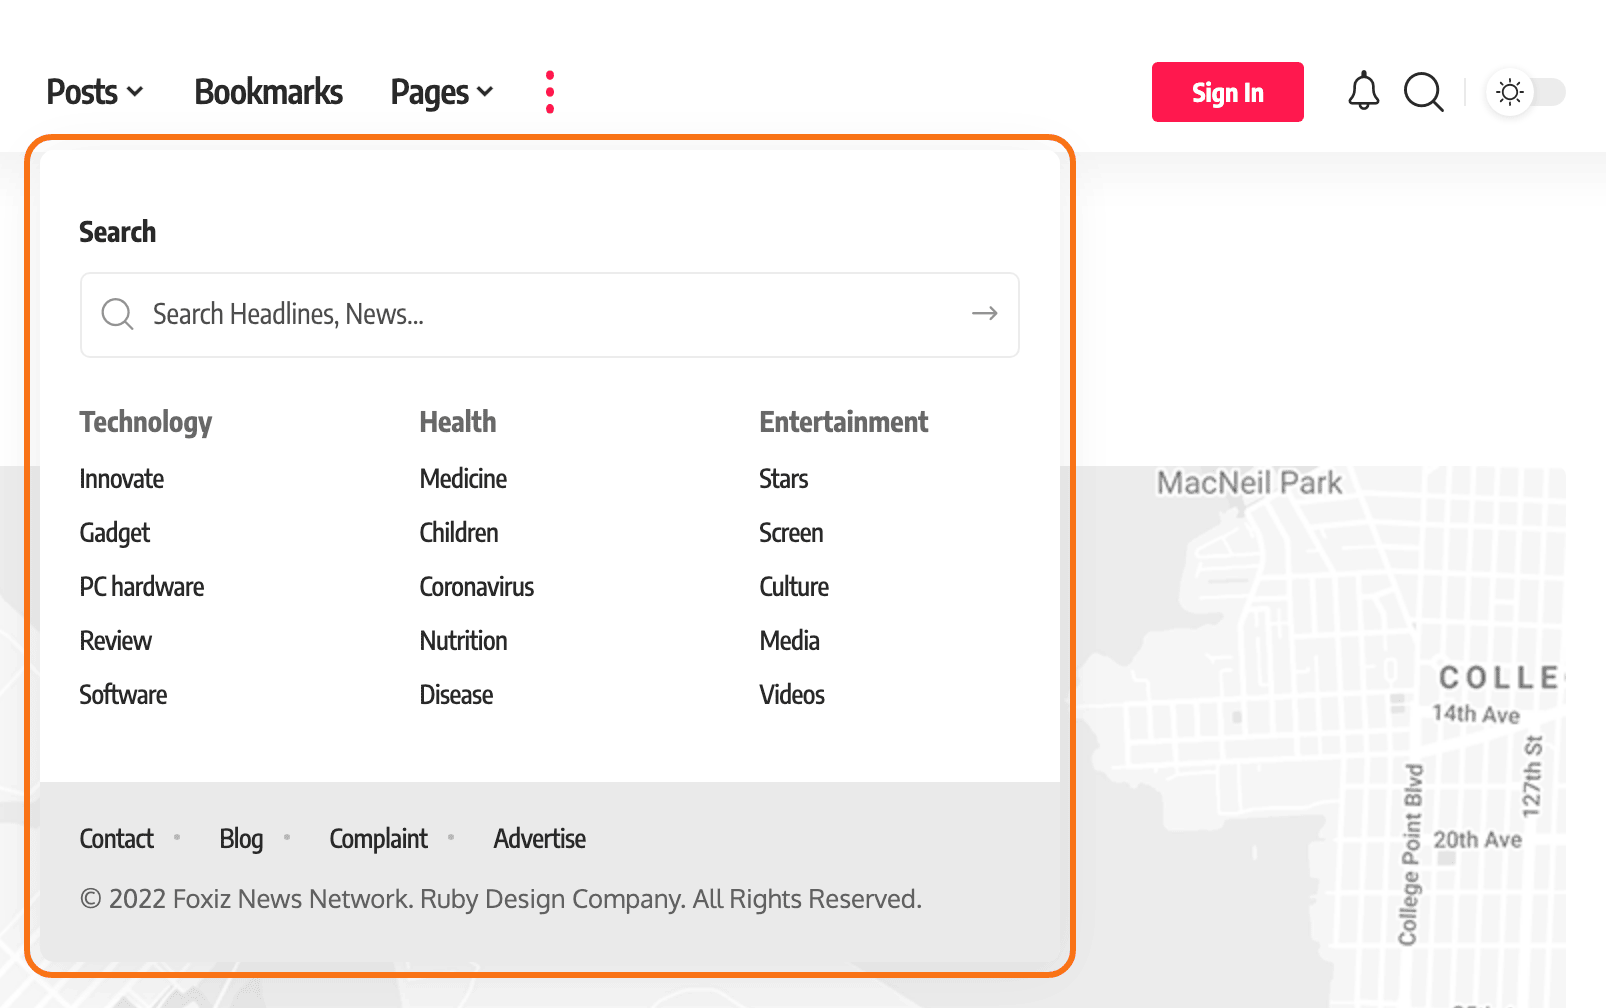The image size is (1606, 1008).
Task: Select the Nutrition link
Action: 464,641
